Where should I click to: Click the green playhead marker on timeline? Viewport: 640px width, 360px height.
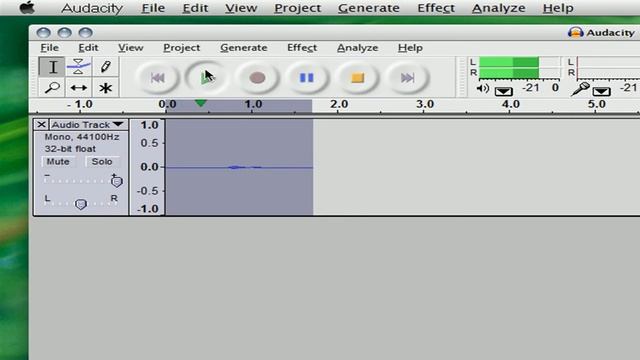click(200, 103)
